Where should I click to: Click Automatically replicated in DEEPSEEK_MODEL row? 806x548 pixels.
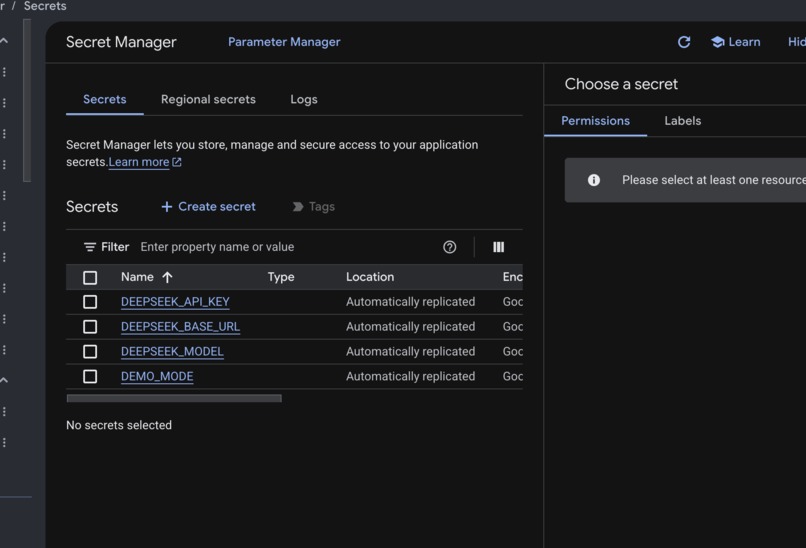pos(410,352)
